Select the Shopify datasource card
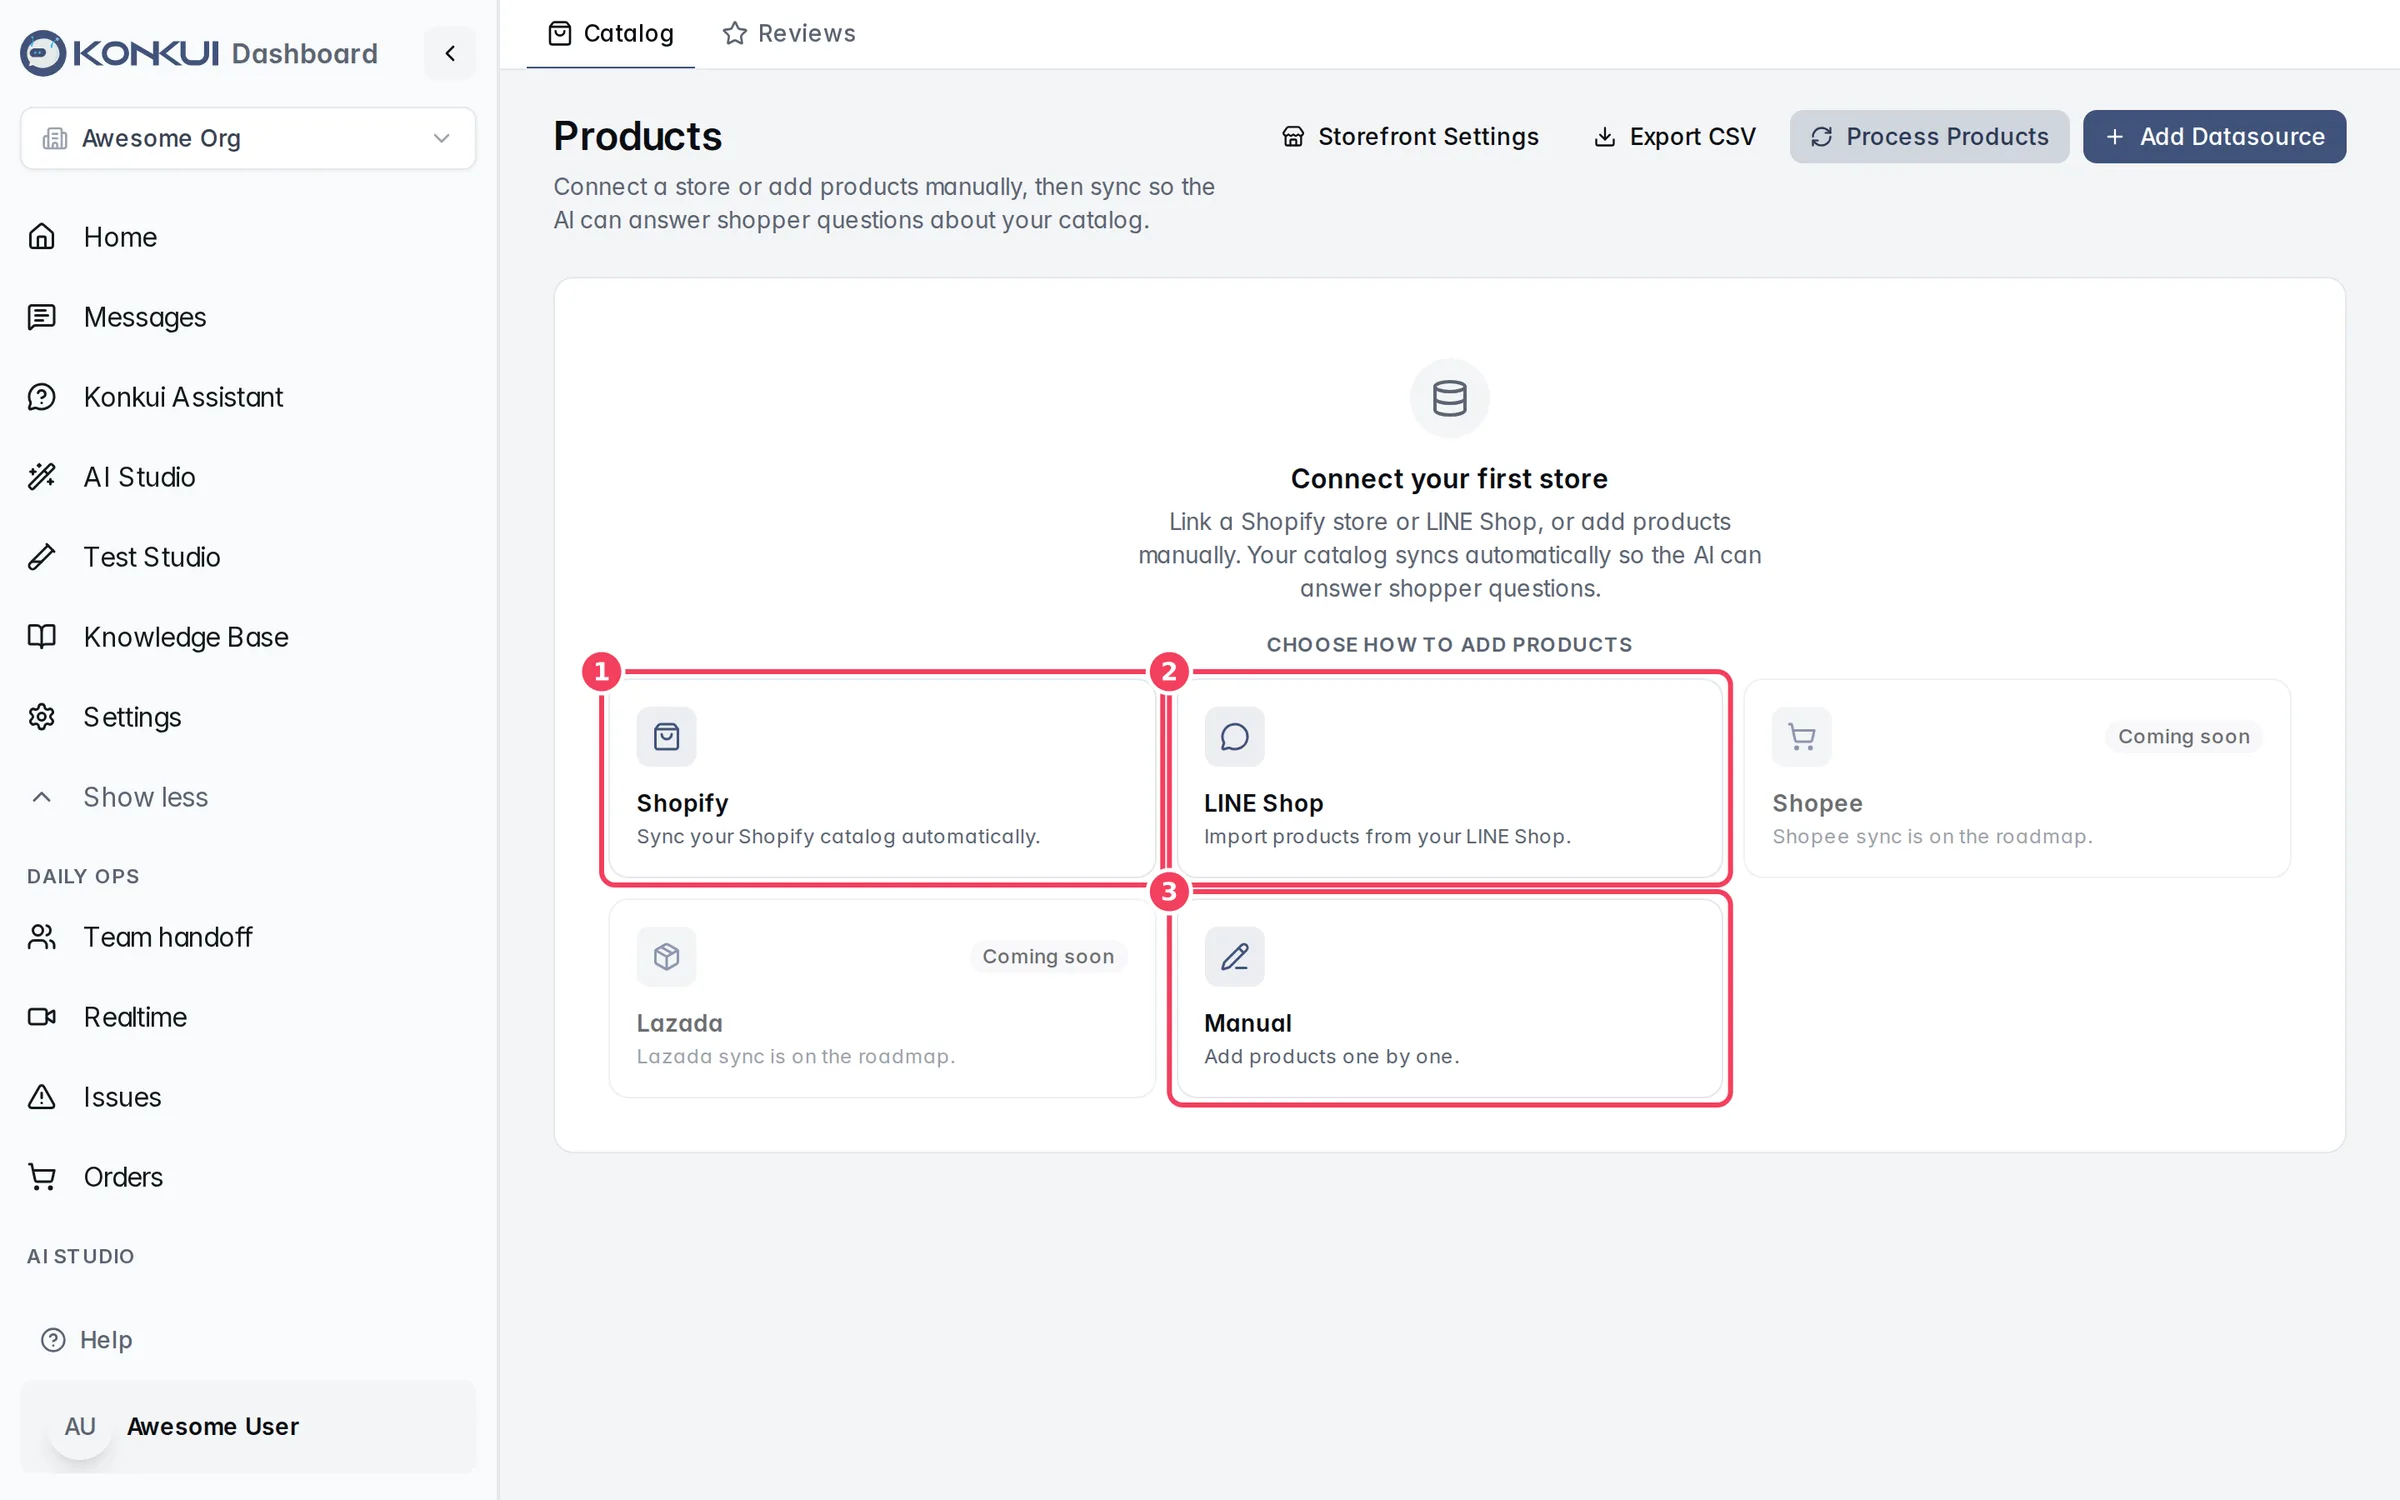 point(882,779)
